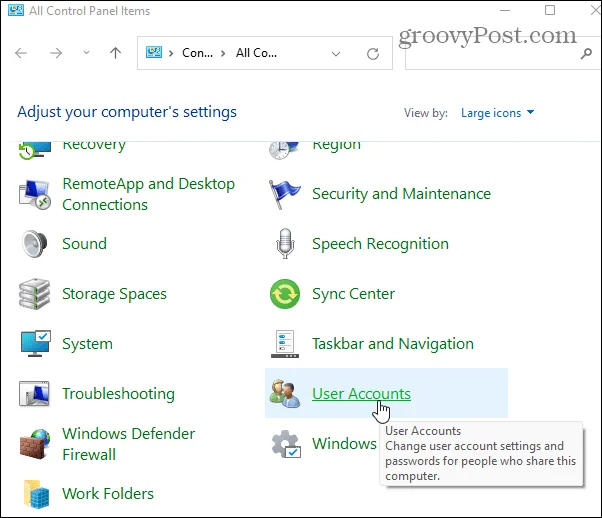Open the System link

coord(88,344)
